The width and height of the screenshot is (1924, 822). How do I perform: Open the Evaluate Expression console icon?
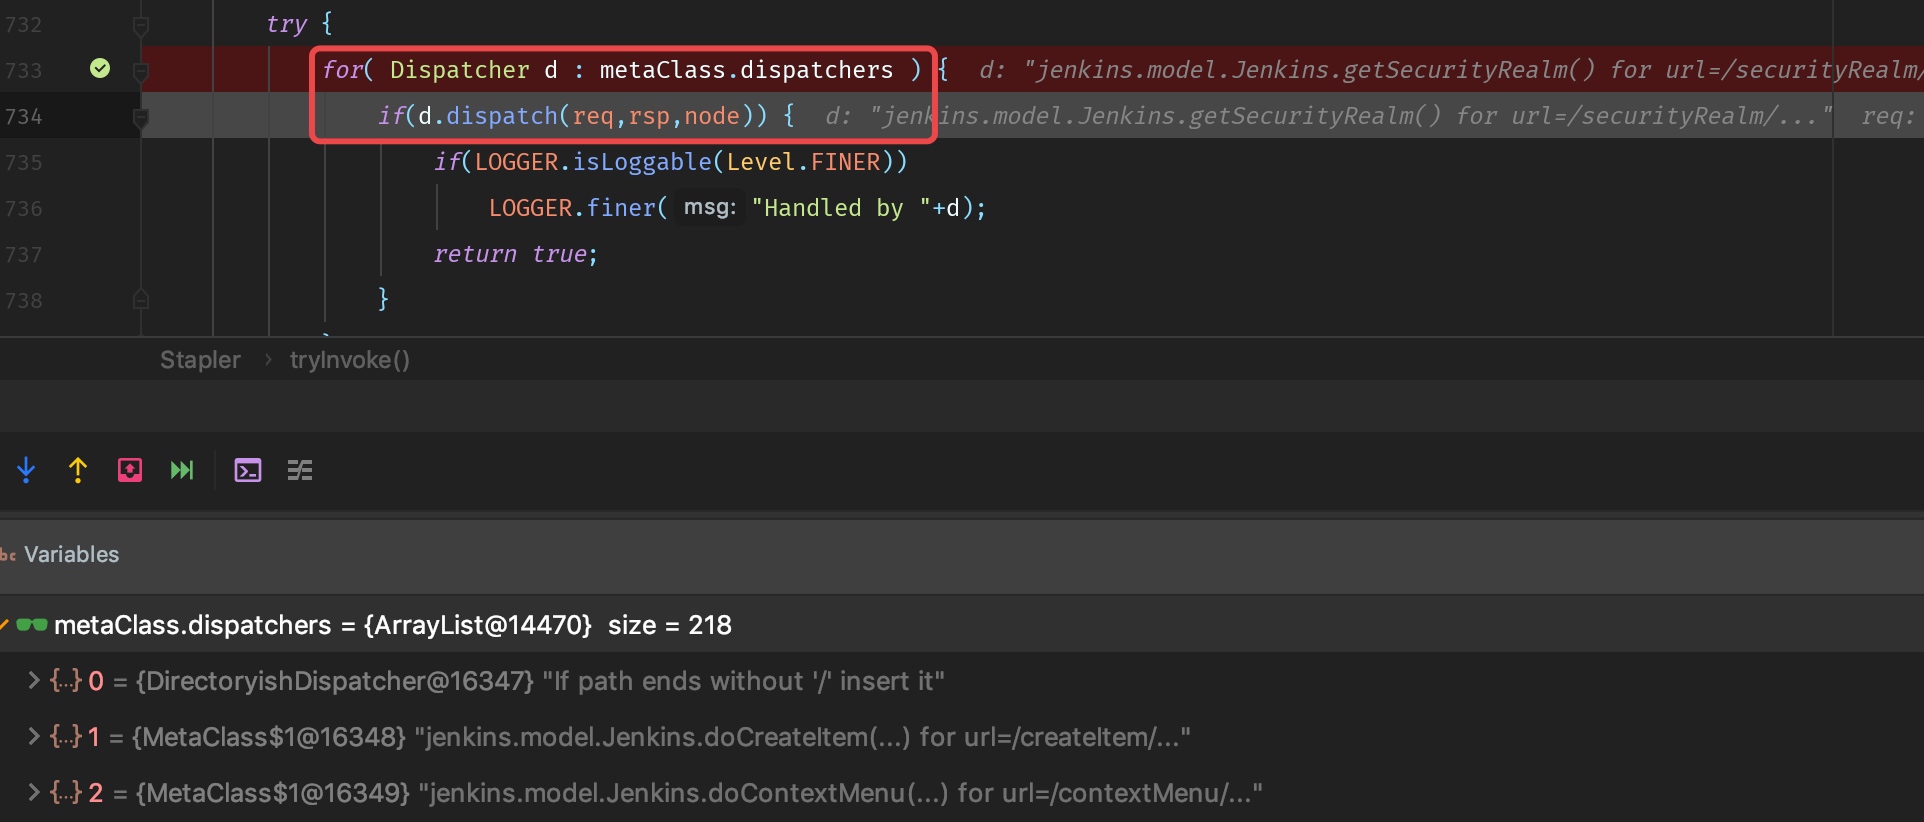(248, 470)
